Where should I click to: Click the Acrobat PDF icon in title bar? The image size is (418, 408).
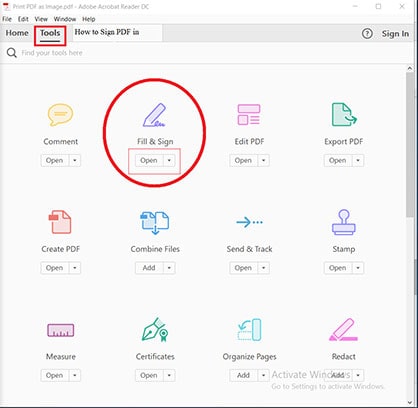6,6
